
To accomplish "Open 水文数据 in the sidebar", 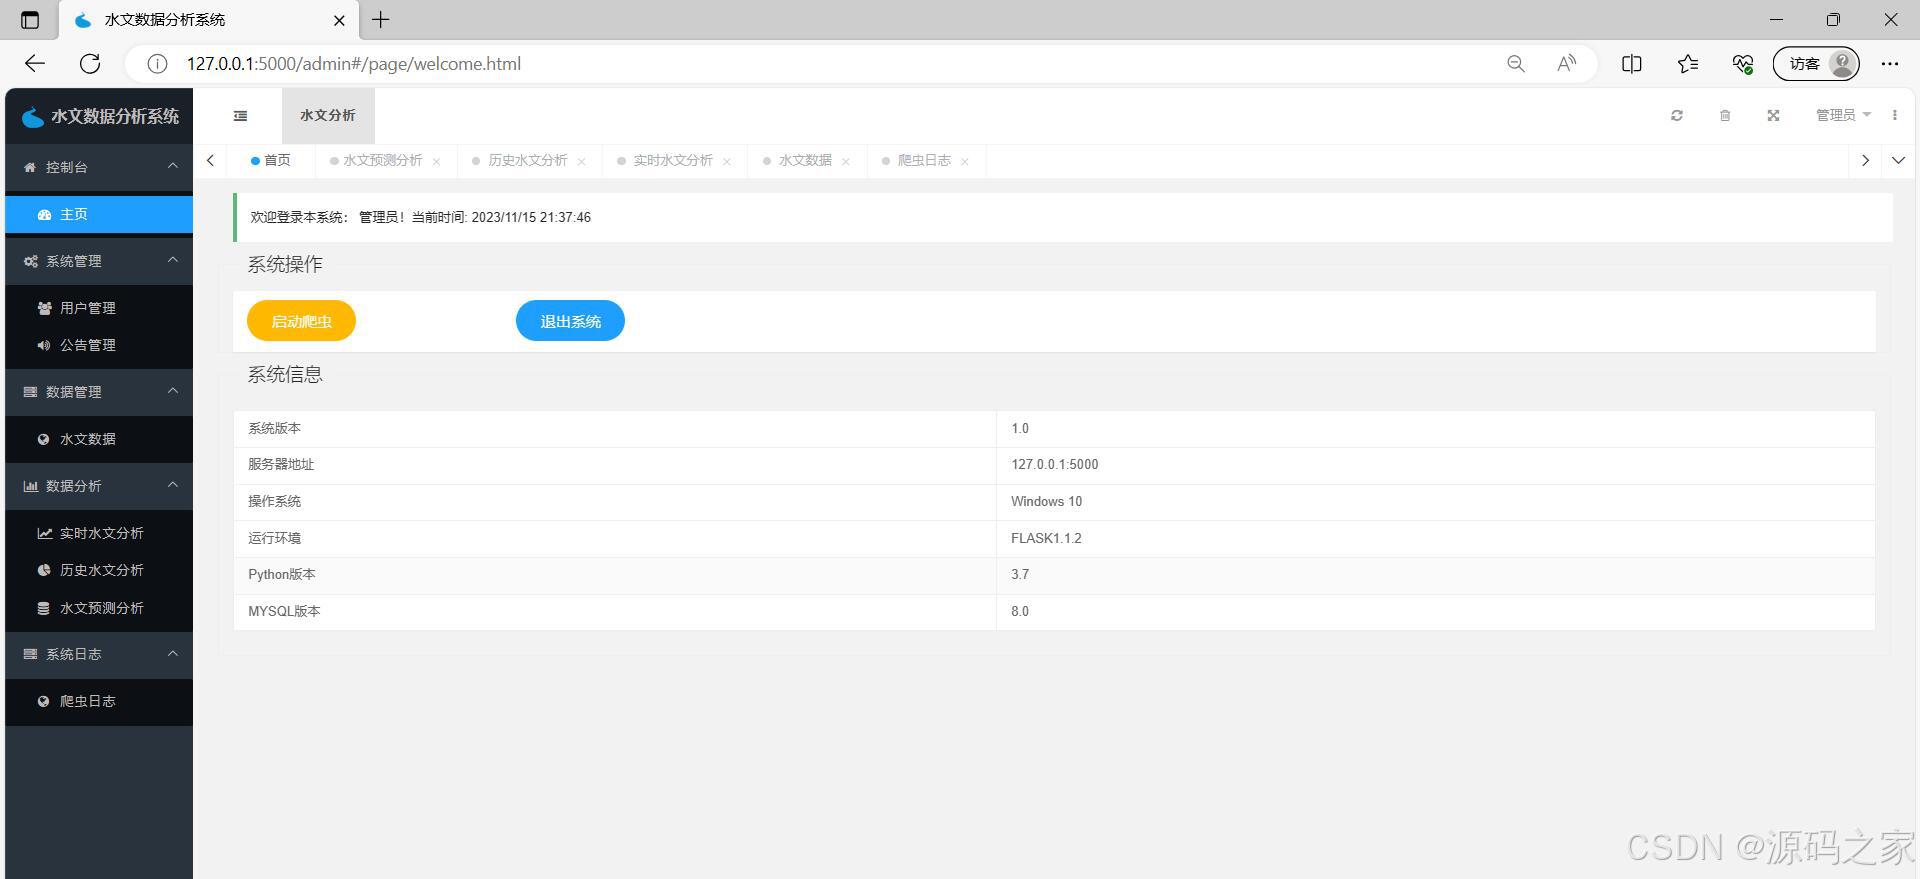I will (99, 439).
